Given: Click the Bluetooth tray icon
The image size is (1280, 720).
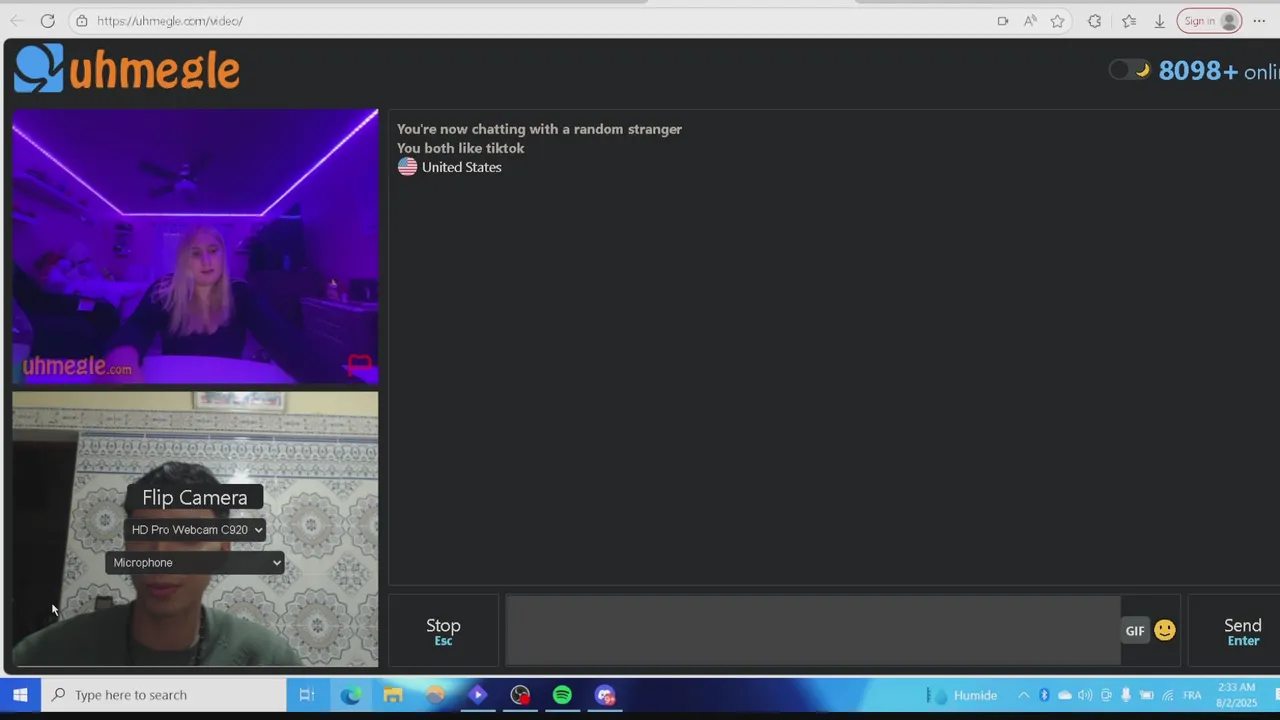Looking at the screenshot, I should tap(1043, 695).
